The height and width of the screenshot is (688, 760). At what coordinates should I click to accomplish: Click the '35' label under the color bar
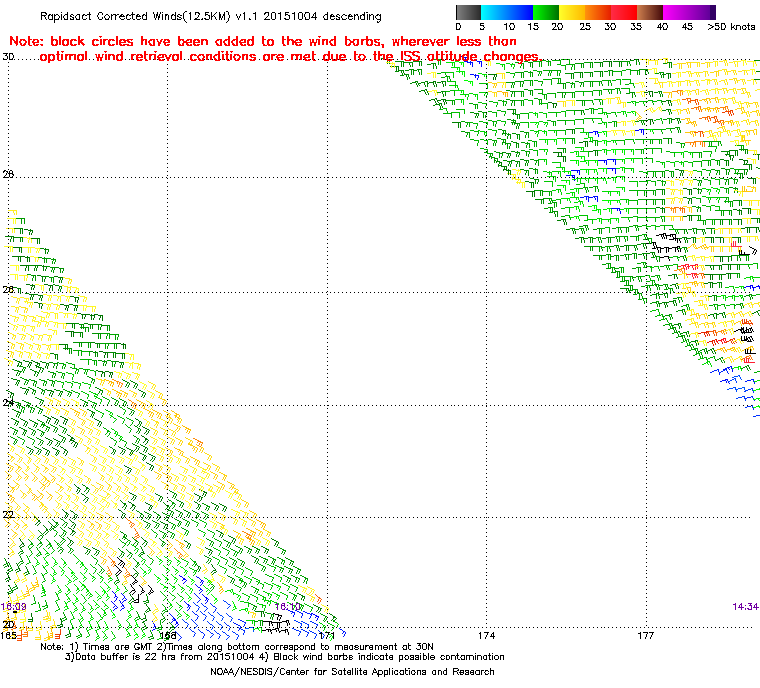[x=636, y=27]
